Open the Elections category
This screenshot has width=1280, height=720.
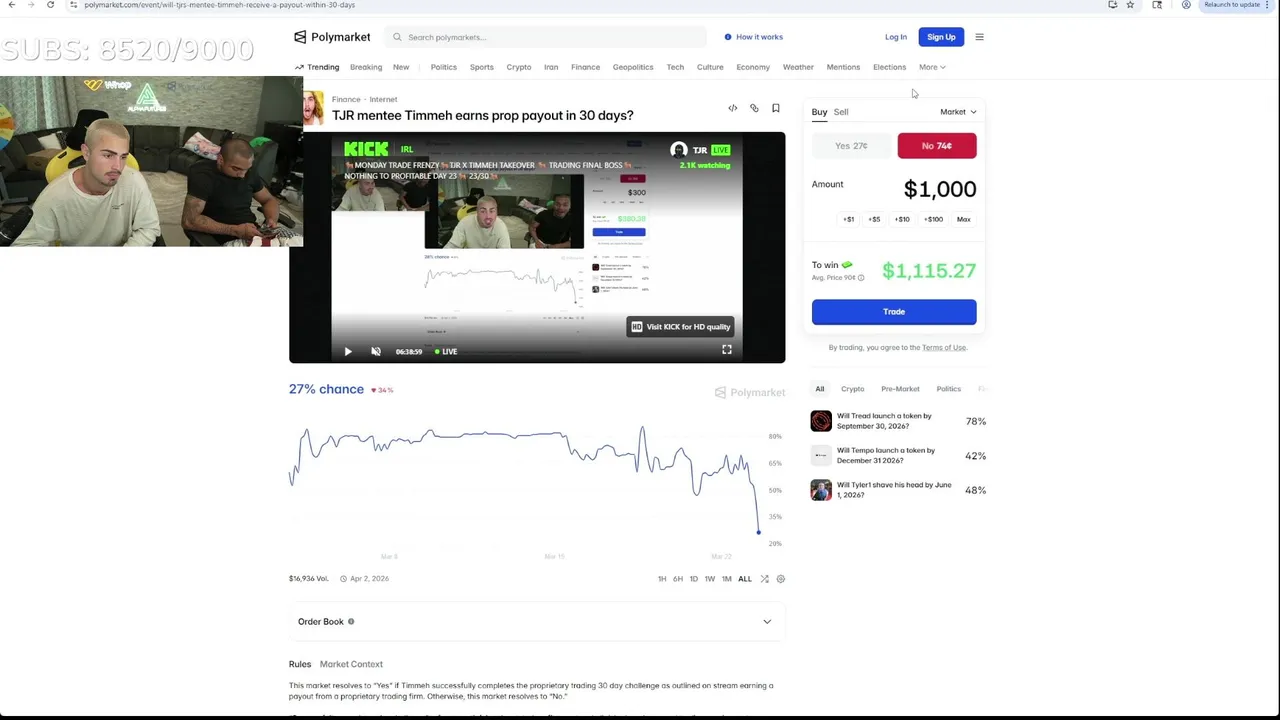tap(889, 67)
